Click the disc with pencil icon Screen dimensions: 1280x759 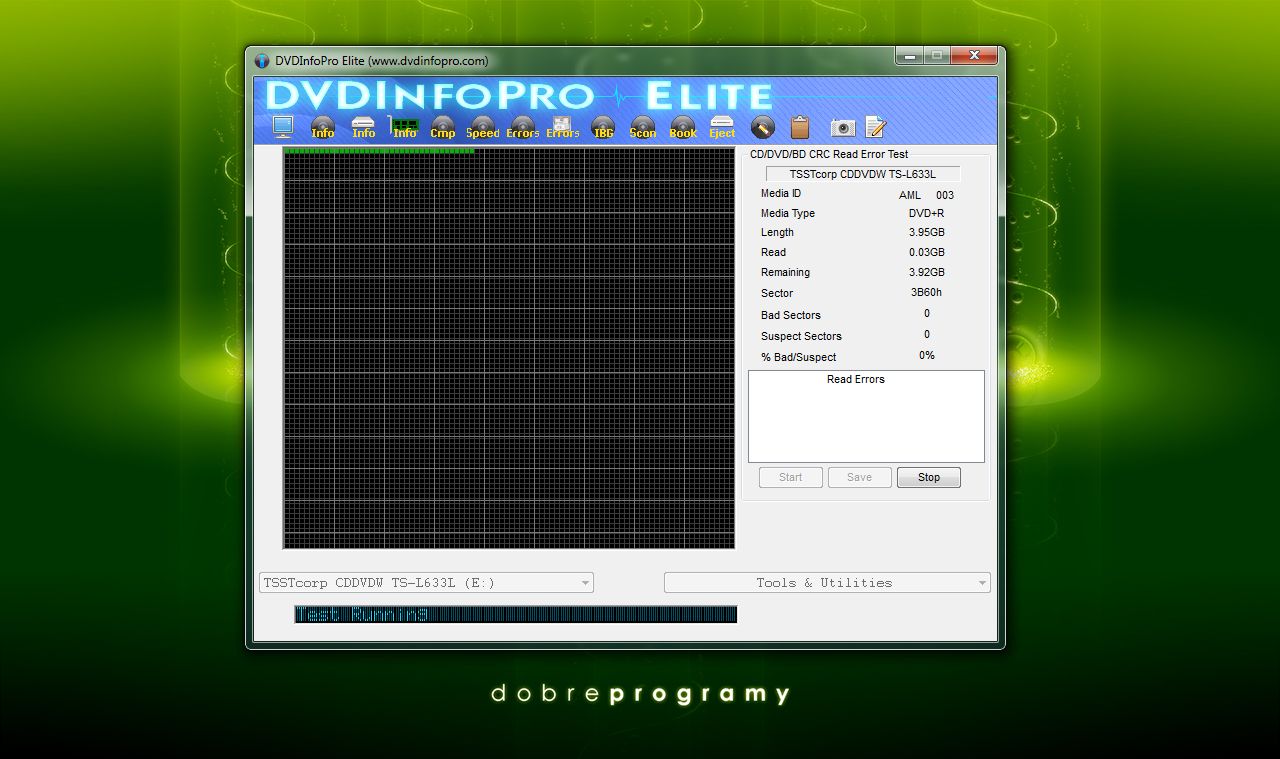tap(762, 127)
